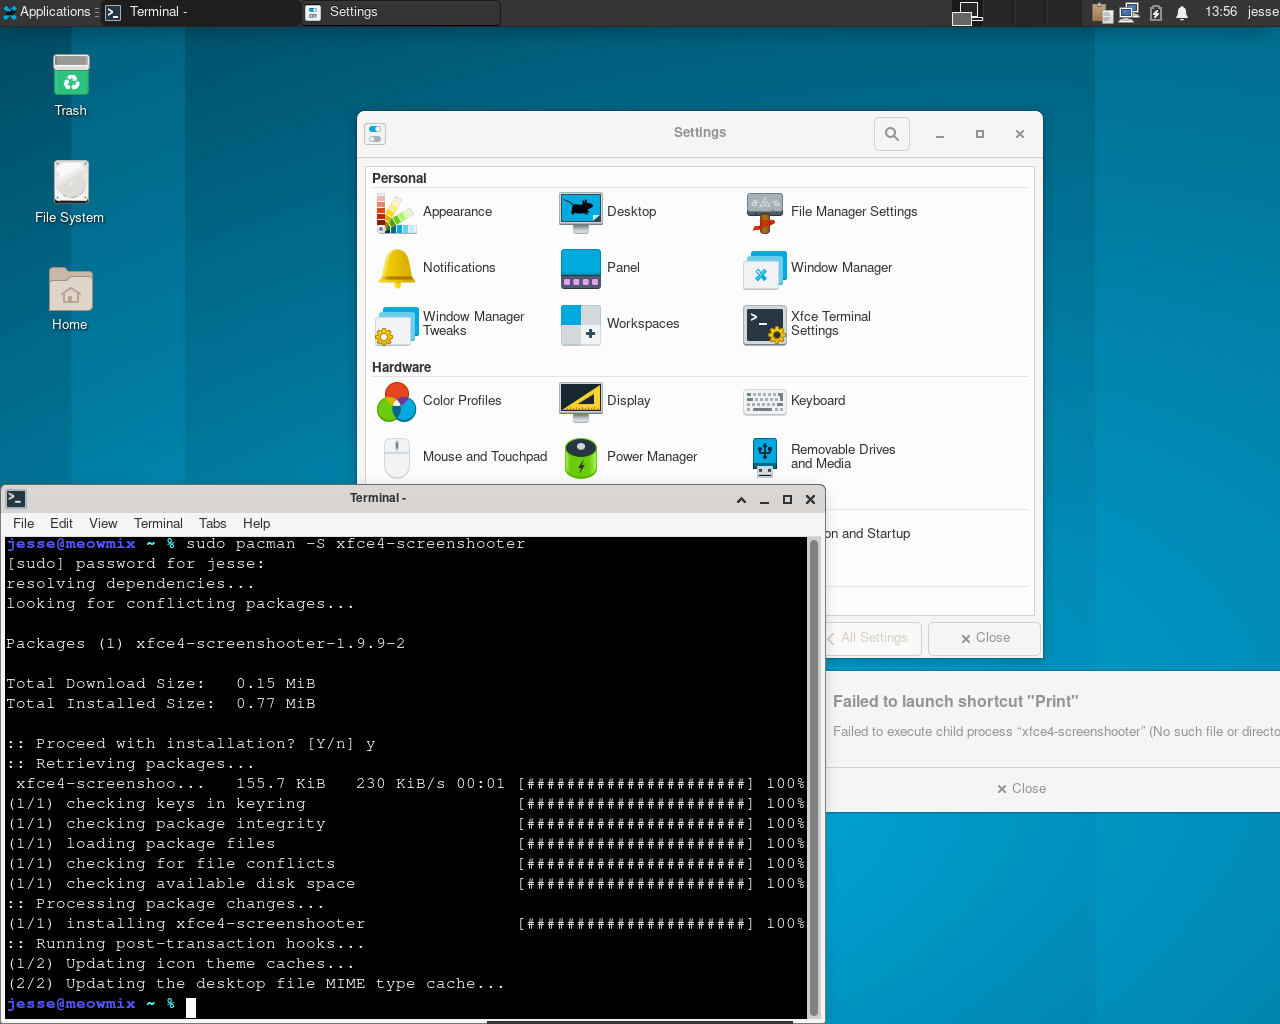Open Mouse and Touchpad icon

coord(396,457)
